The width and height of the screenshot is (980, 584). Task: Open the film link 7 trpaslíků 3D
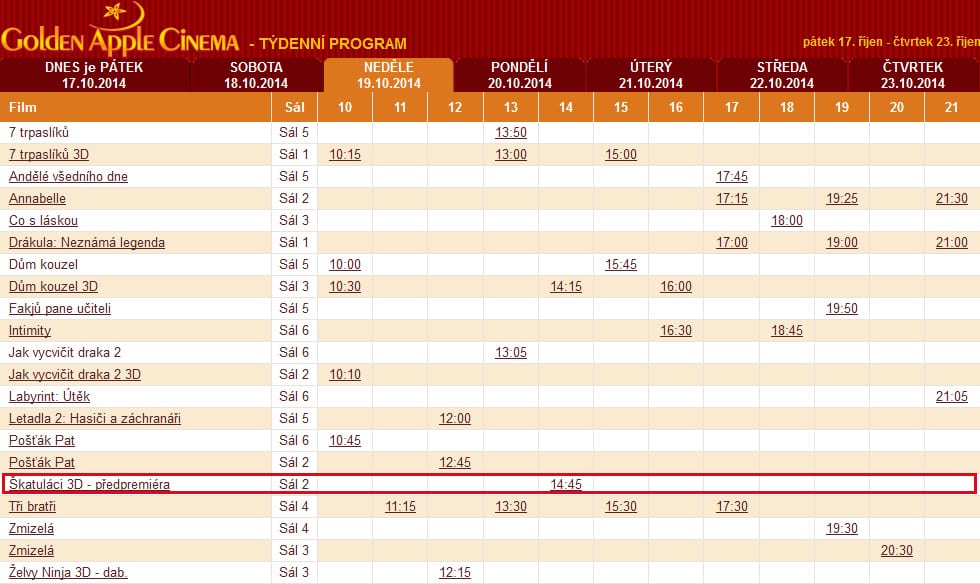(x=48, y=155)
